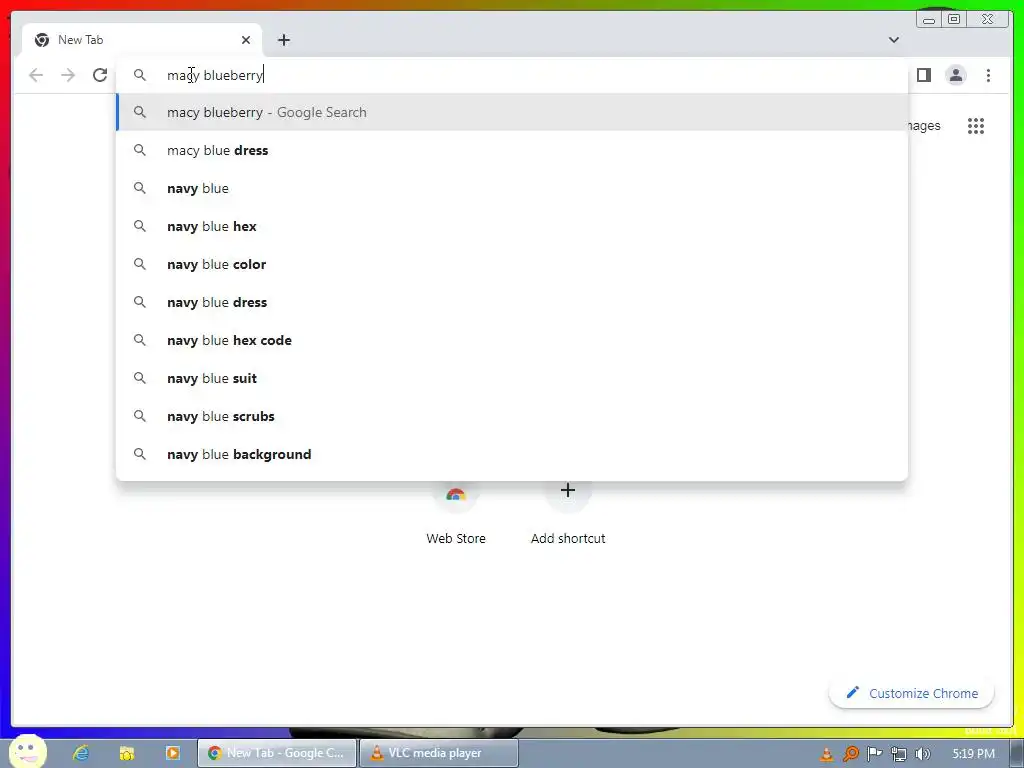Select the New Tab browser tab

click(x=142, y=40)
